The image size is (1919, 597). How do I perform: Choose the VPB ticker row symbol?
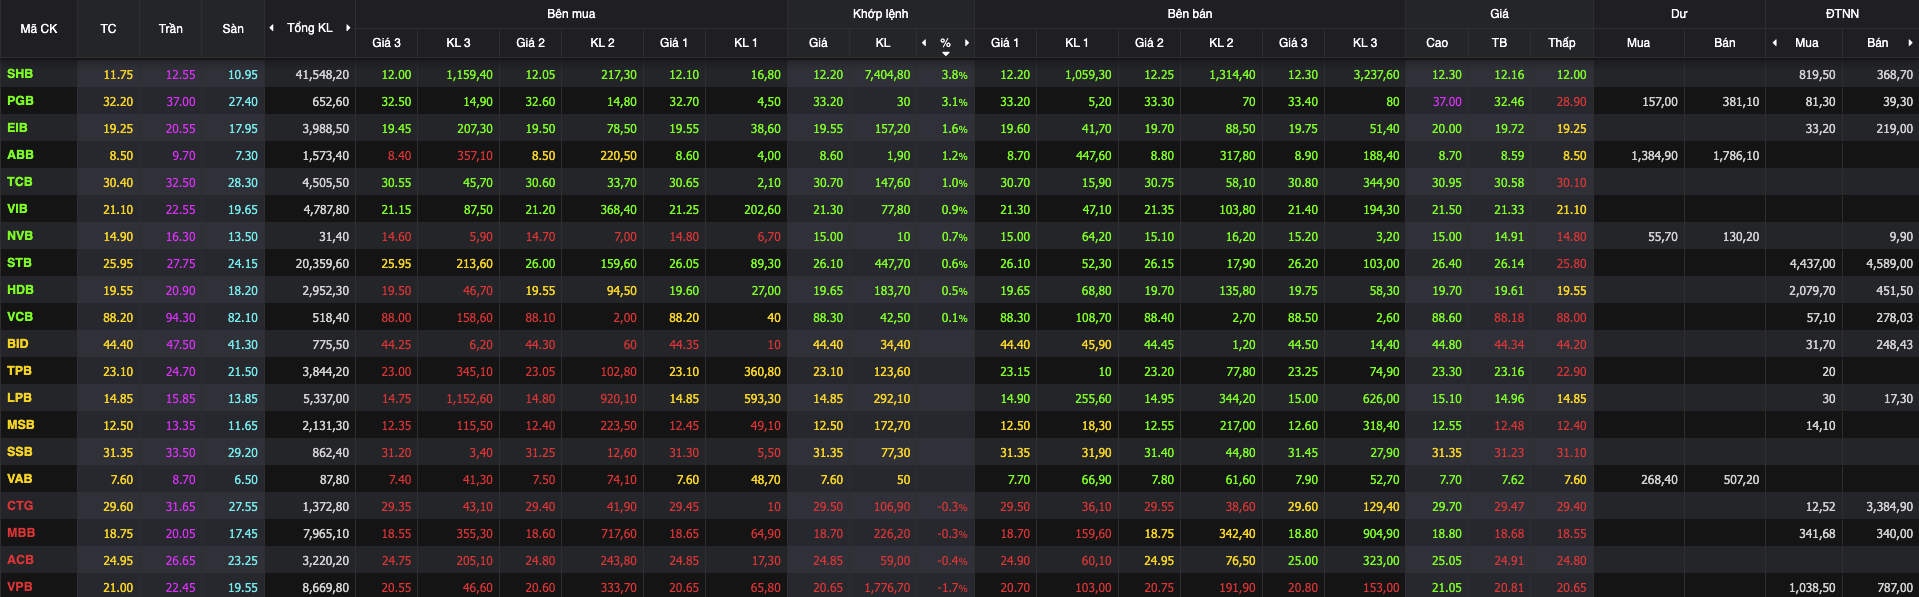pyautogui.click(x=20, y=587)
